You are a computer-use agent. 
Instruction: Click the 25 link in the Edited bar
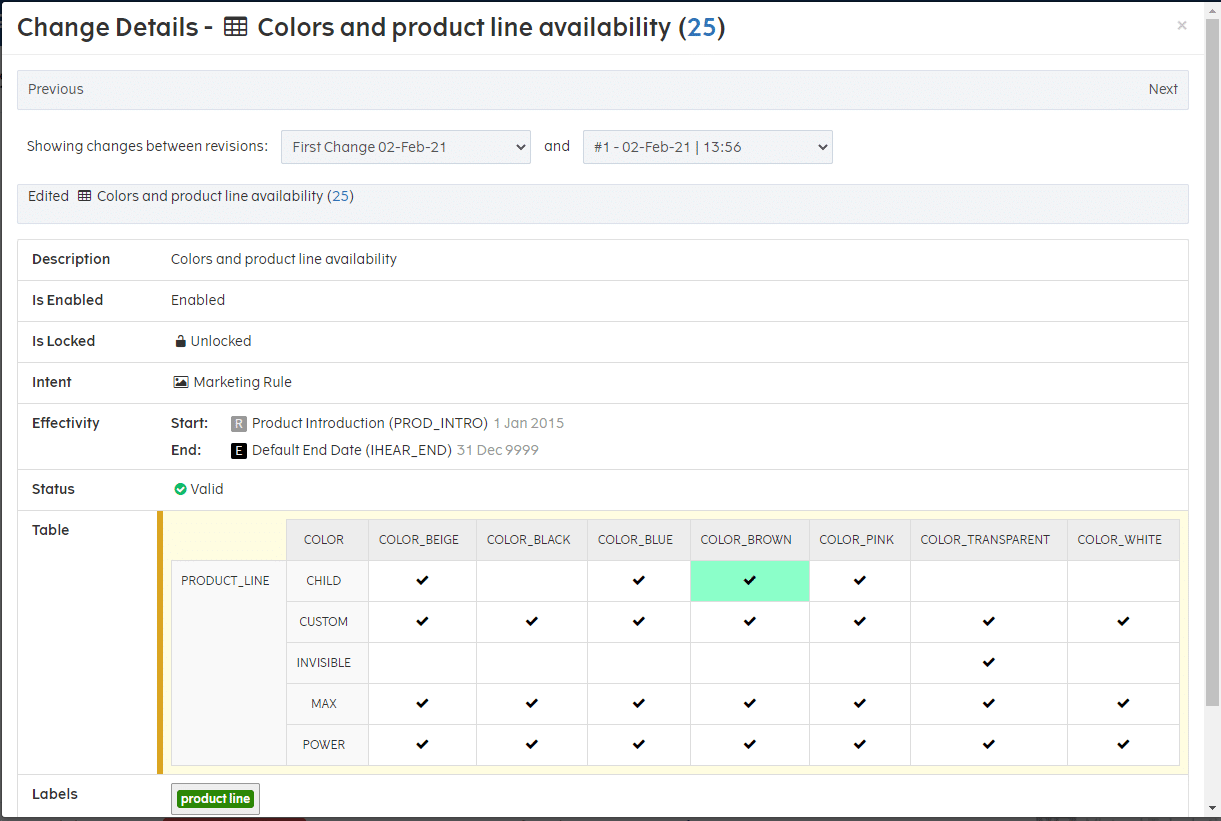[x=341, y=197]
